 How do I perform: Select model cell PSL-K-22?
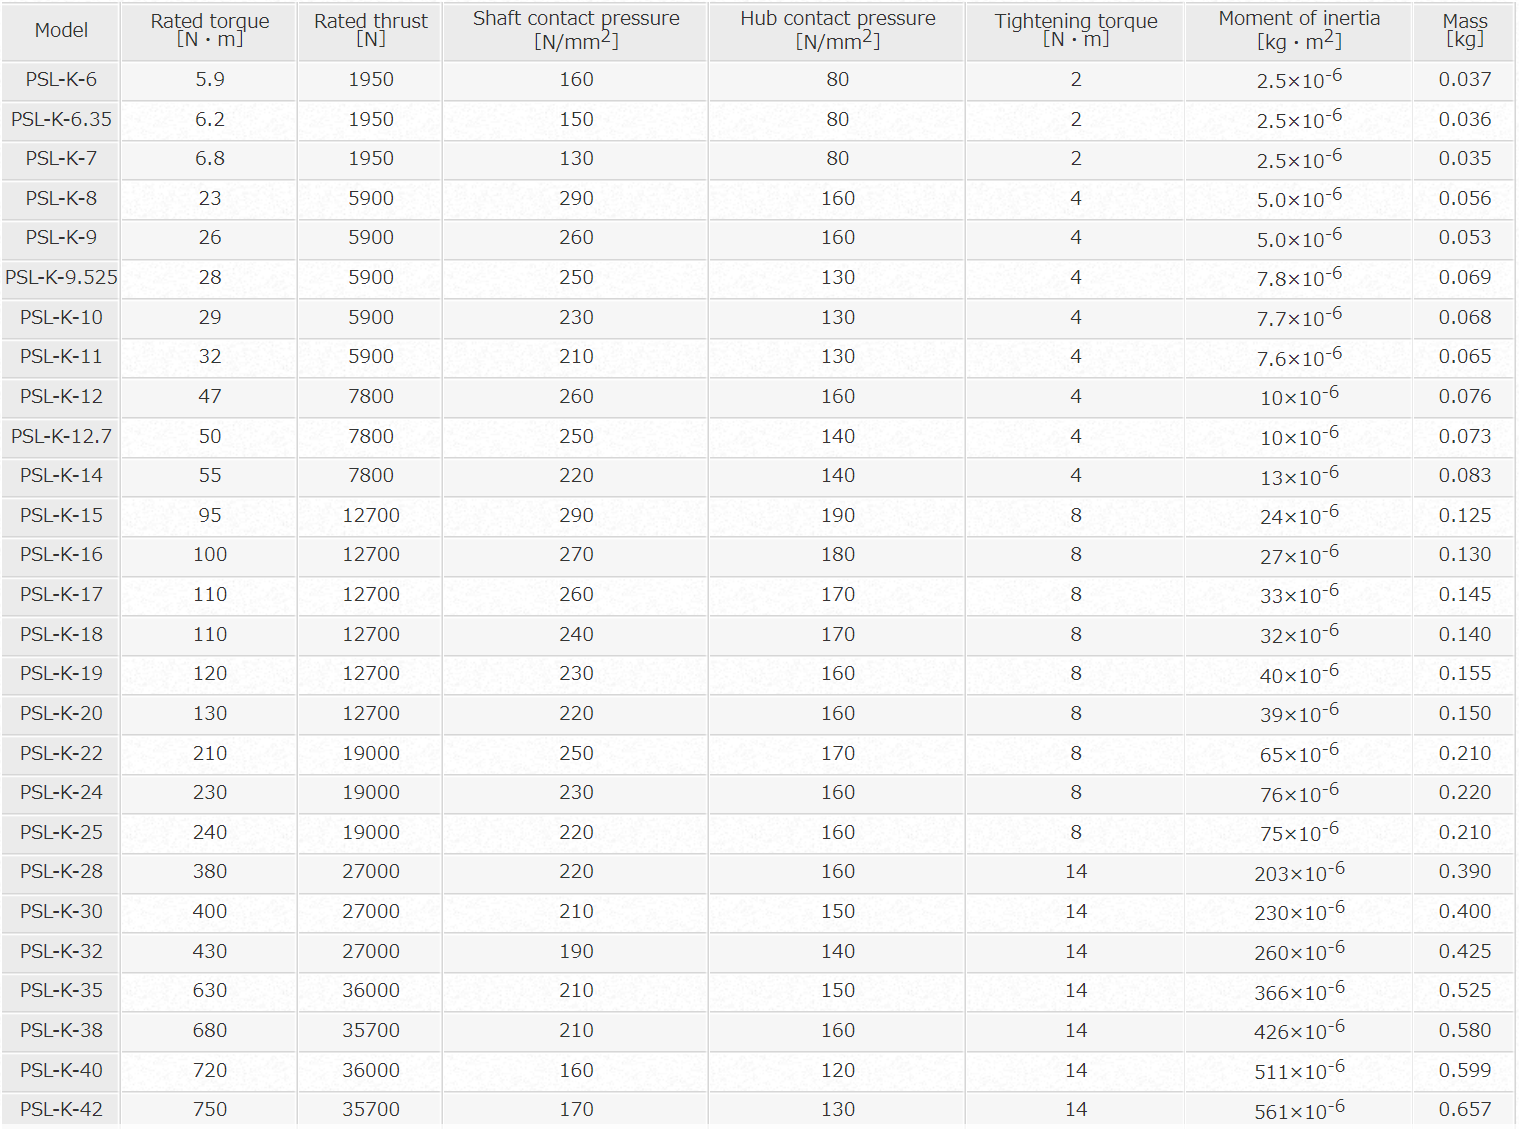(x=61, y=754)
